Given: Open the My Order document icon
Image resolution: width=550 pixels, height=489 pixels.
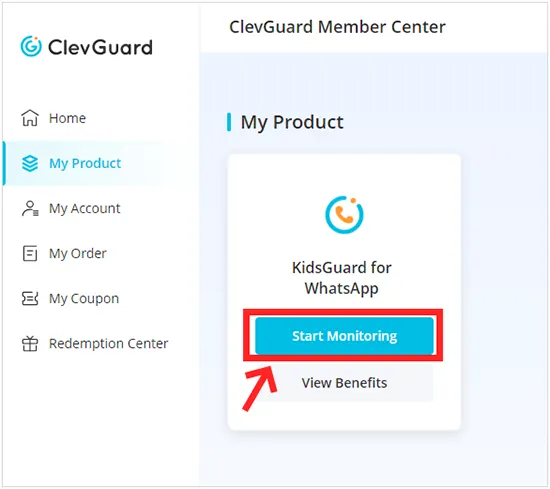Looking at the screenshot, I should click(x=30, y=253).
